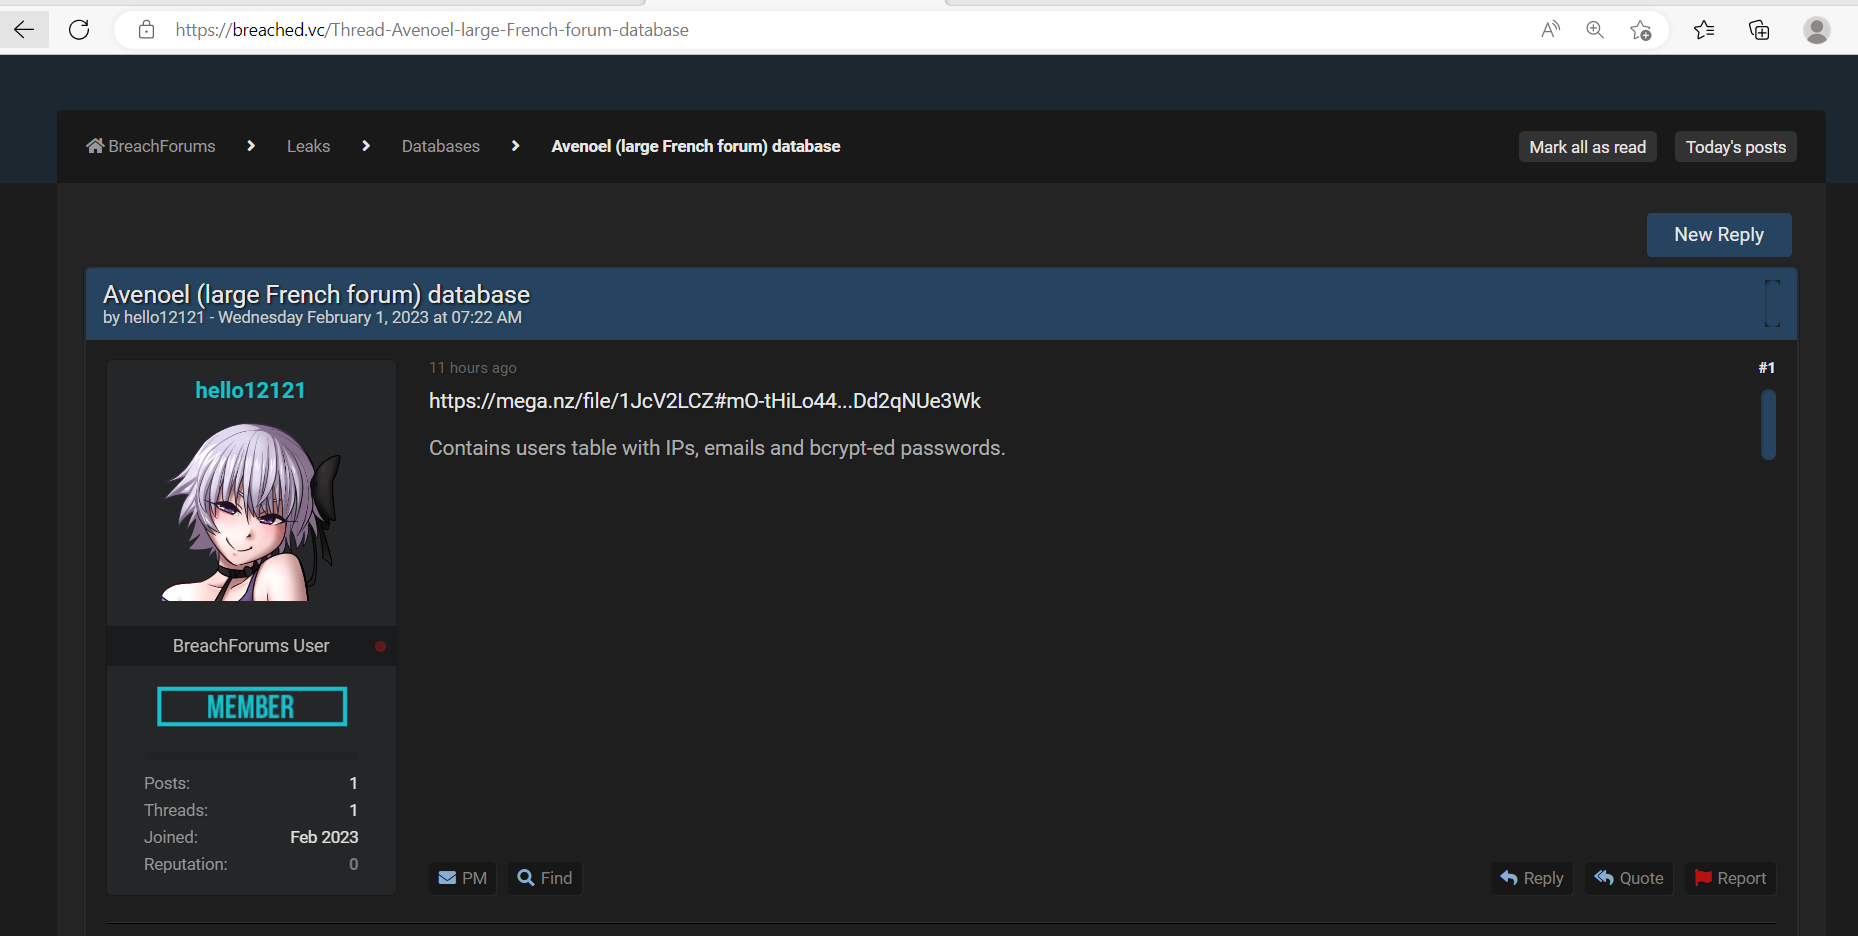This screenshot has width=1858, height=936.
Task: Click the address bar URL field
Action: (x=800, y=30)
